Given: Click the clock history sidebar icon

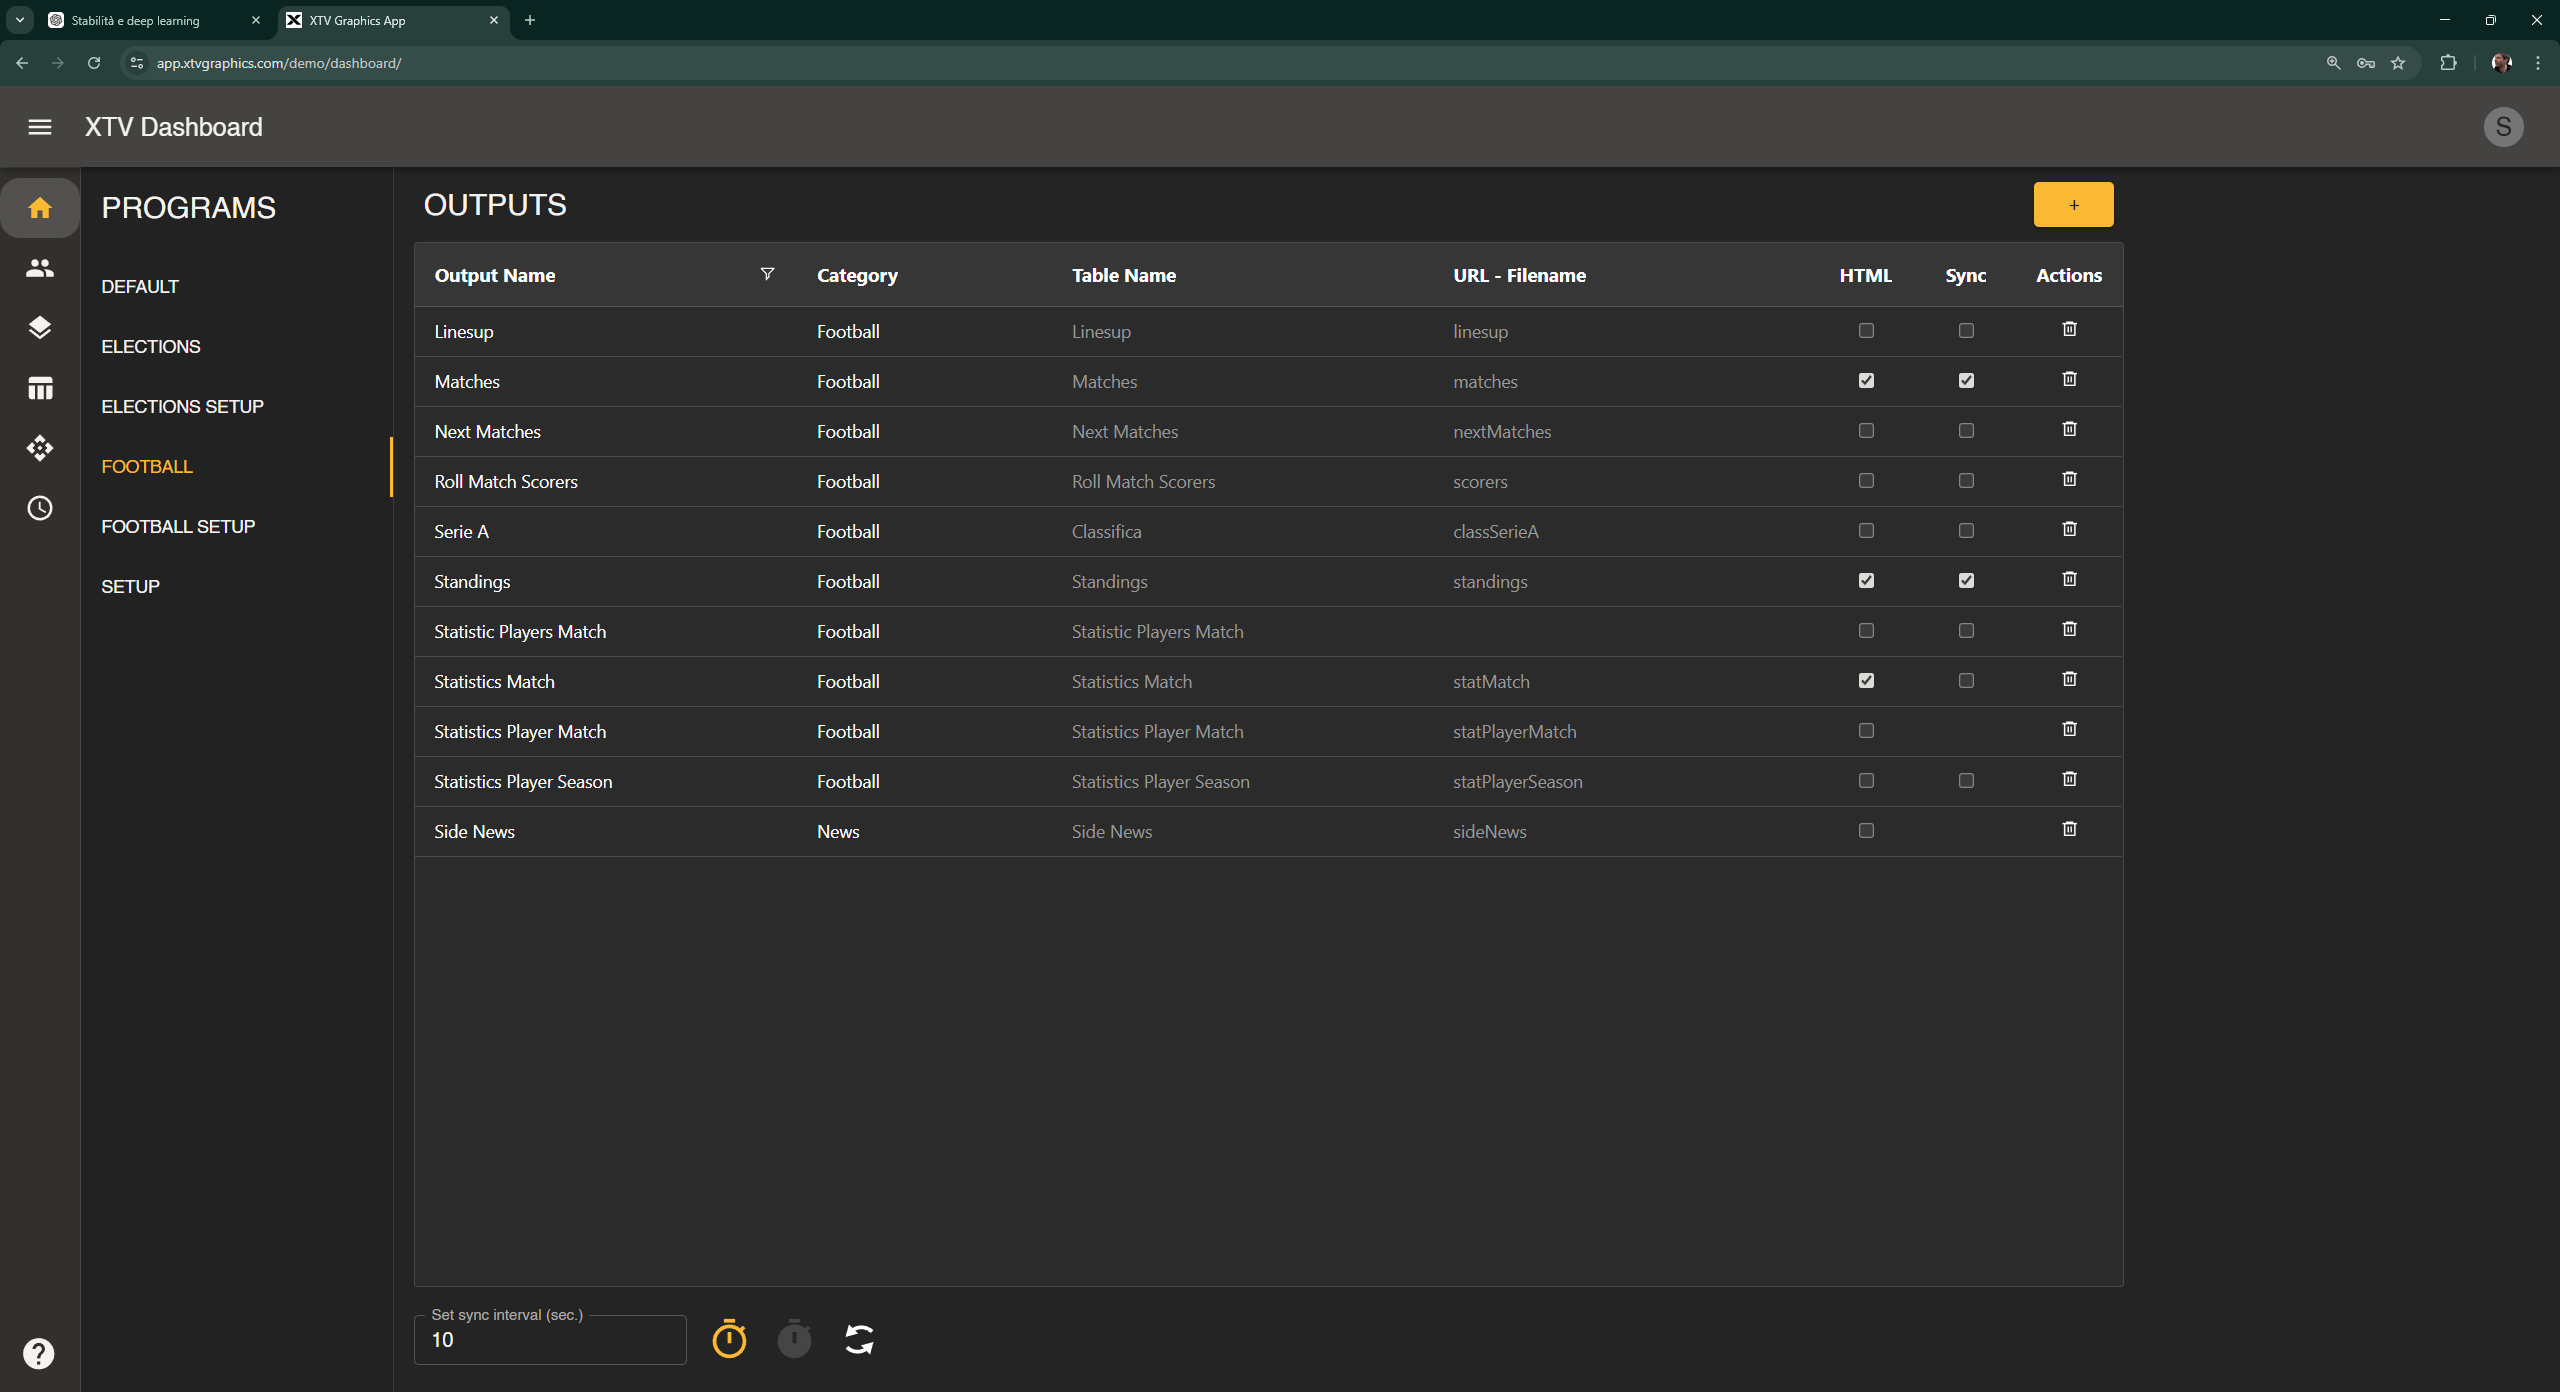Looking at the screenshot, I should tap(40, 508).
